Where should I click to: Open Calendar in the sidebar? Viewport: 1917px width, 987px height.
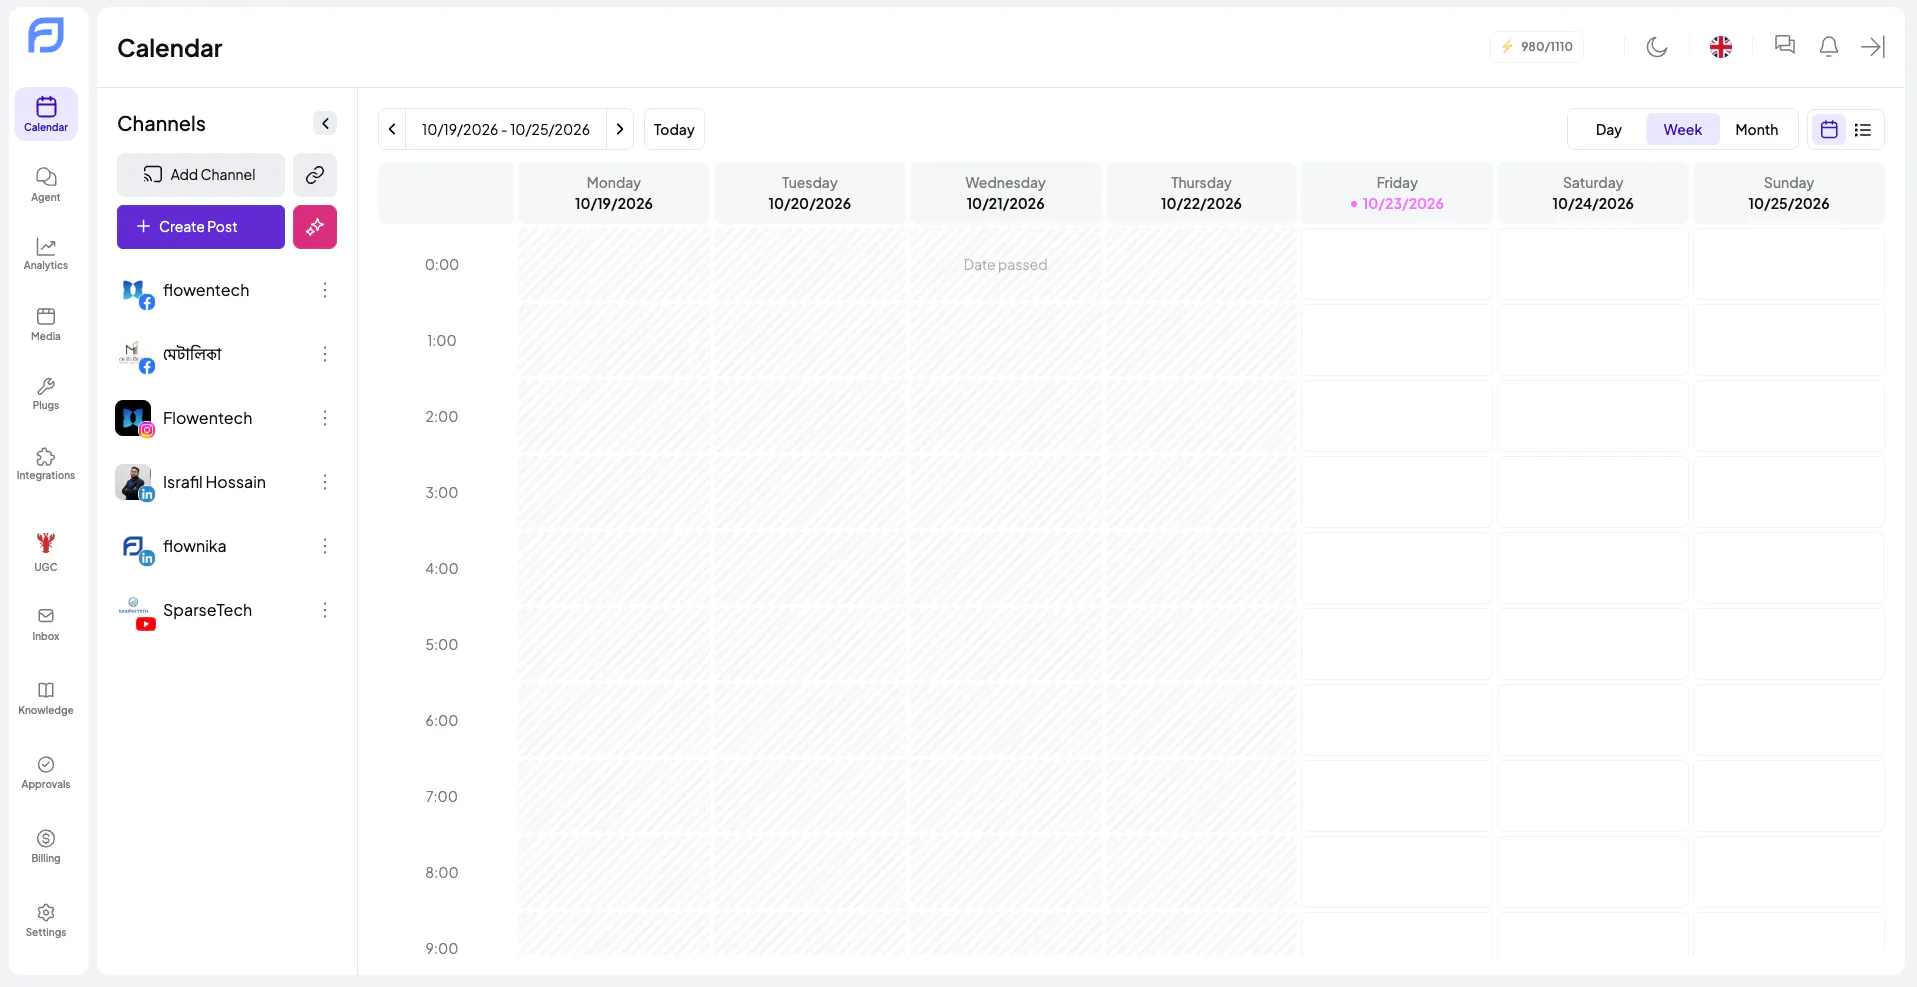point(46,114)
